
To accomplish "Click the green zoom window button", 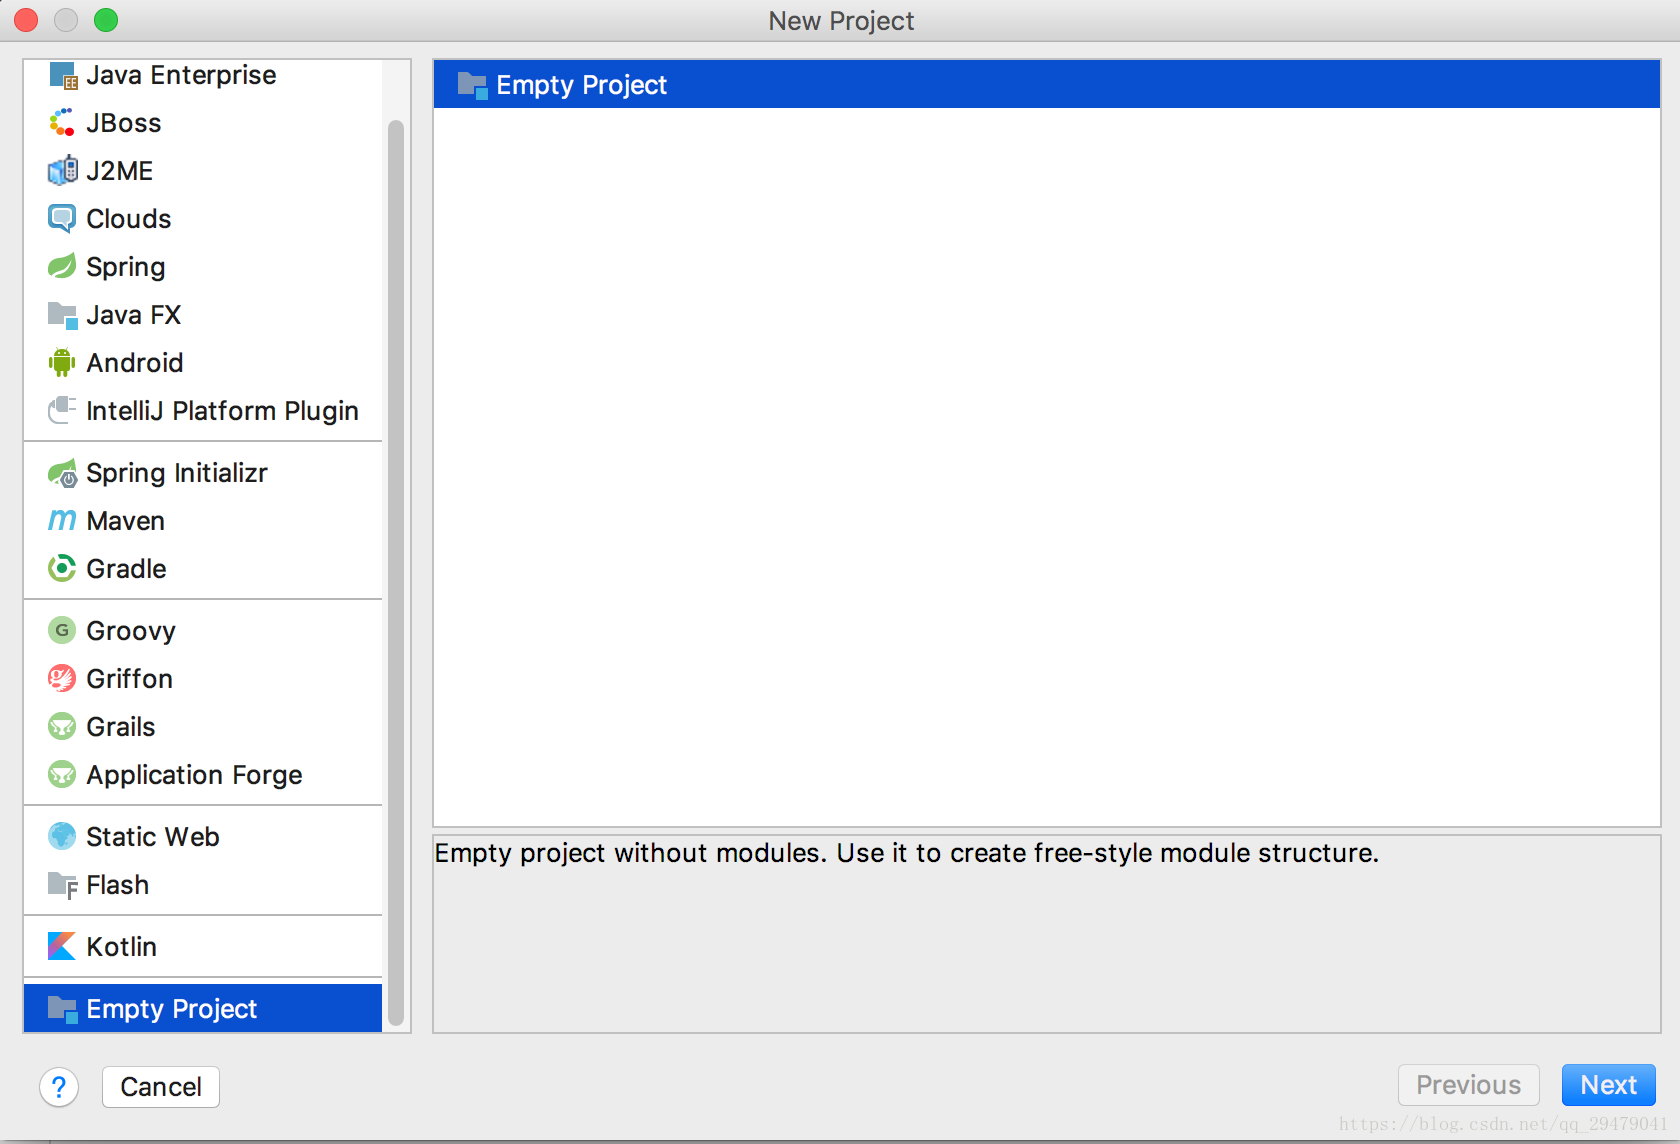I will [106, 20].
